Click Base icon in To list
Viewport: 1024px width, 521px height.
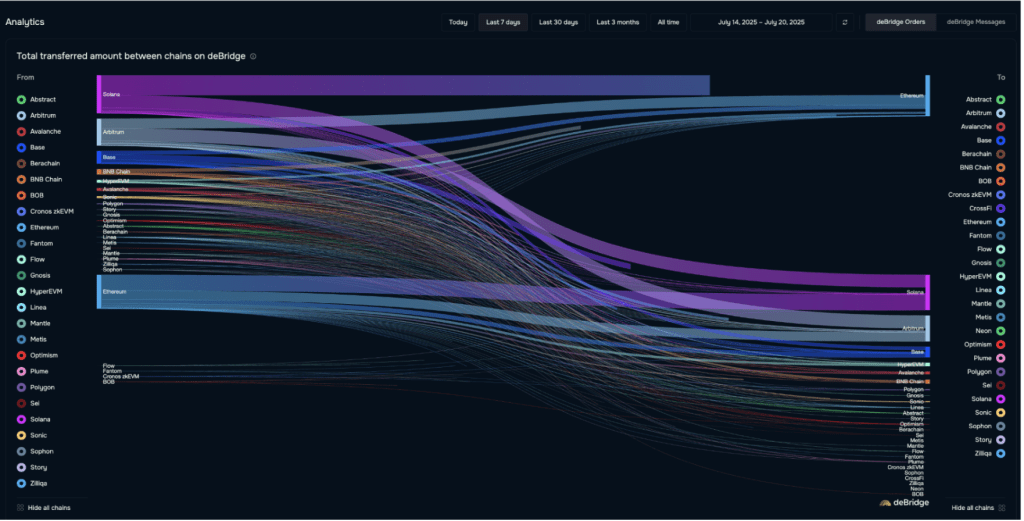1000,141
